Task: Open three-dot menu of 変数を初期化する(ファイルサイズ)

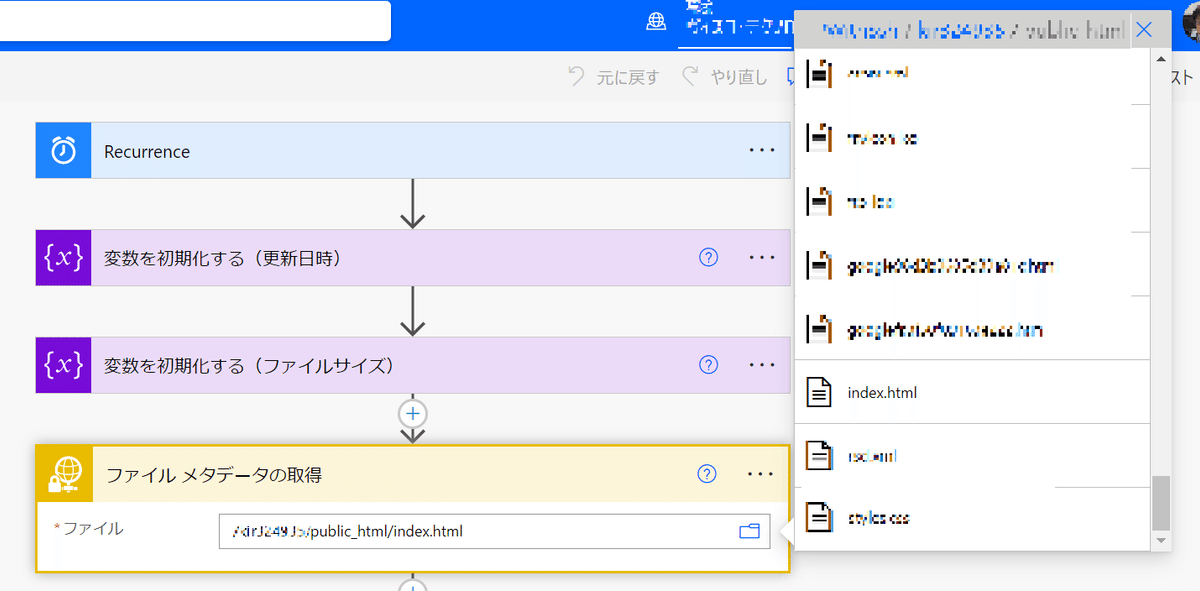Action: pos(762,364)
